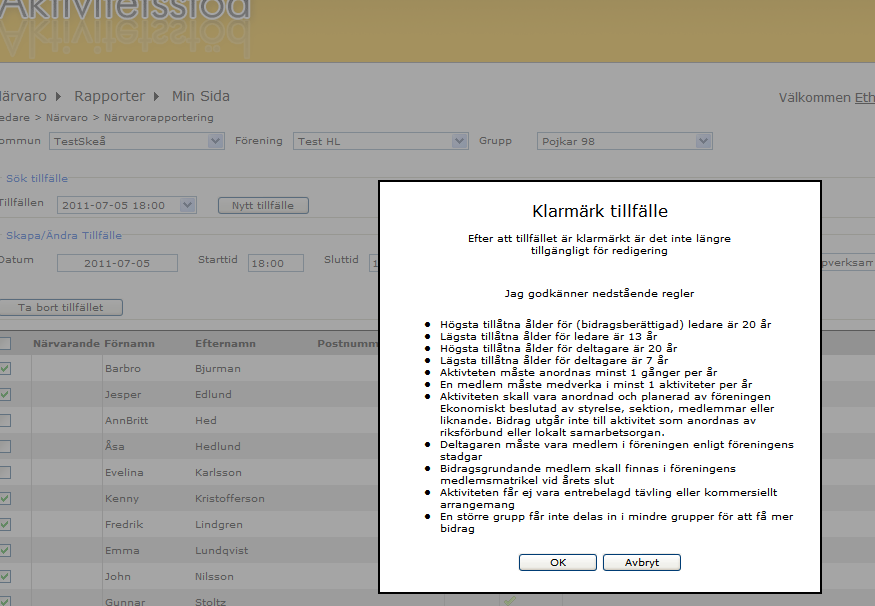Select the Hedlund surname cell
Viewport: 875px width, 606px height.
(x=218, y=446)
